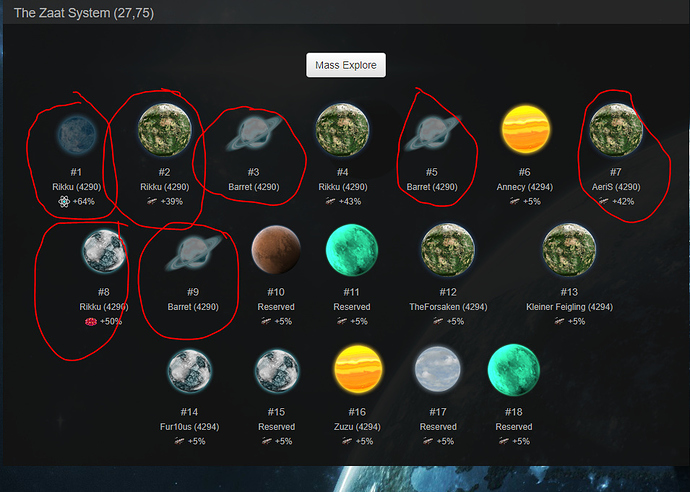Open owner Fur10us (4294) link

pos(189,427)
